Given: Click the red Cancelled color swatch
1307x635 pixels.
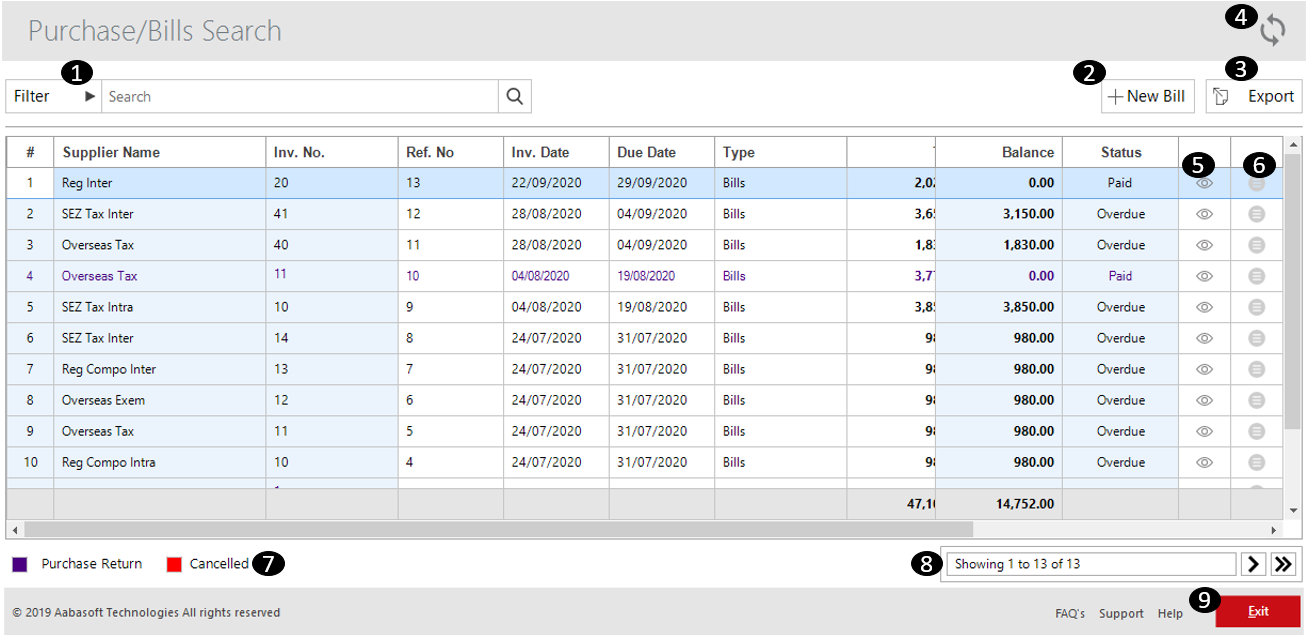Looking at the screenshot, I should pos(176,563).
